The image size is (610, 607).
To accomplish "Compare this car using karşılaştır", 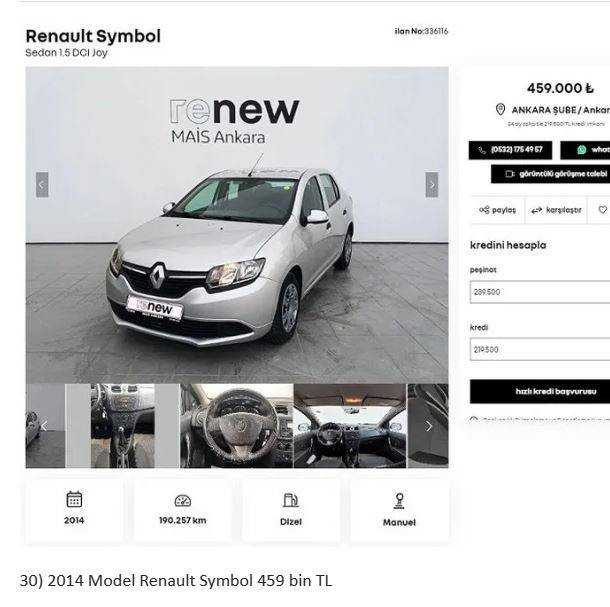I will coord(556,210).
